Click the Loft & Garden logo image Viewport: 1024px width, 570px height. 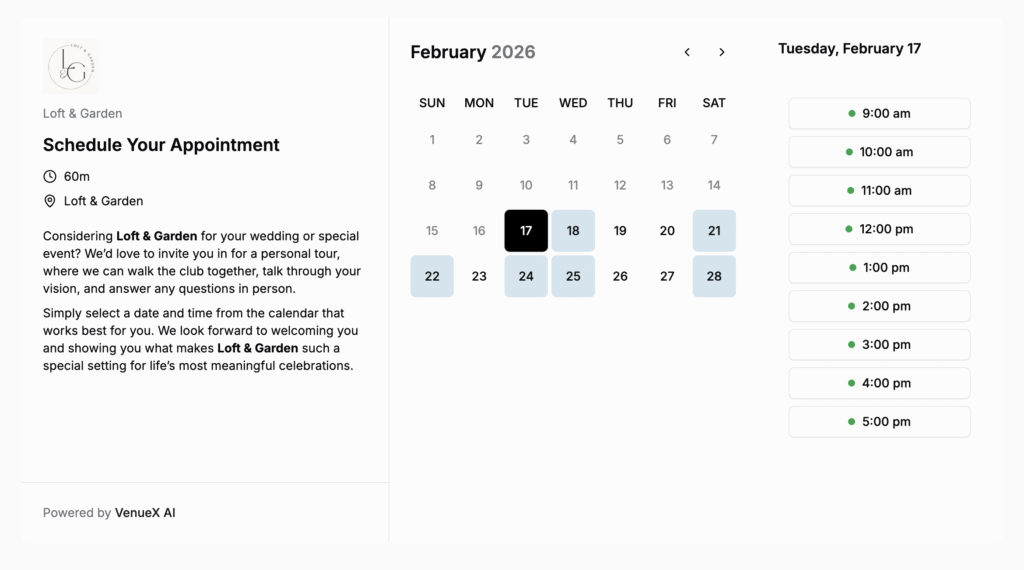[71, 66]
